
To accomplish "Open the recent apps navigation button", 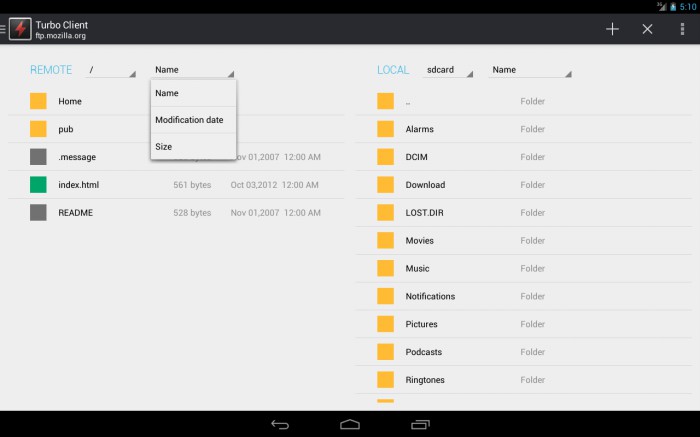I will tap(420, 425).
